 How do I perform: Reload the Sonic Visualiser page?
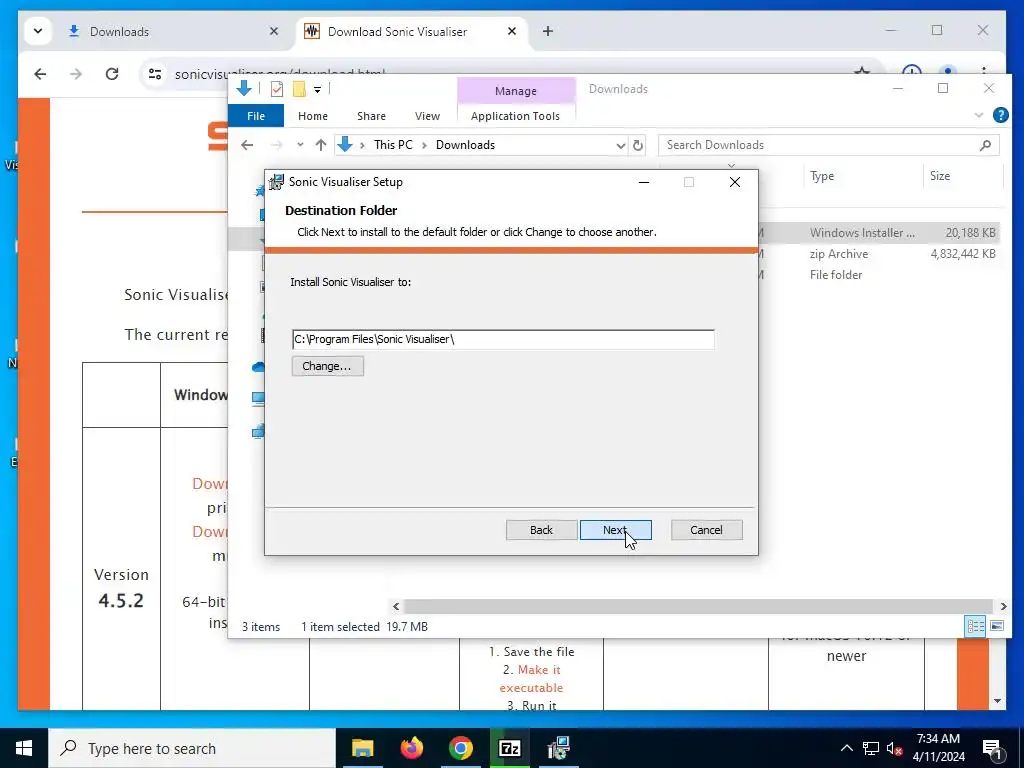112,74
